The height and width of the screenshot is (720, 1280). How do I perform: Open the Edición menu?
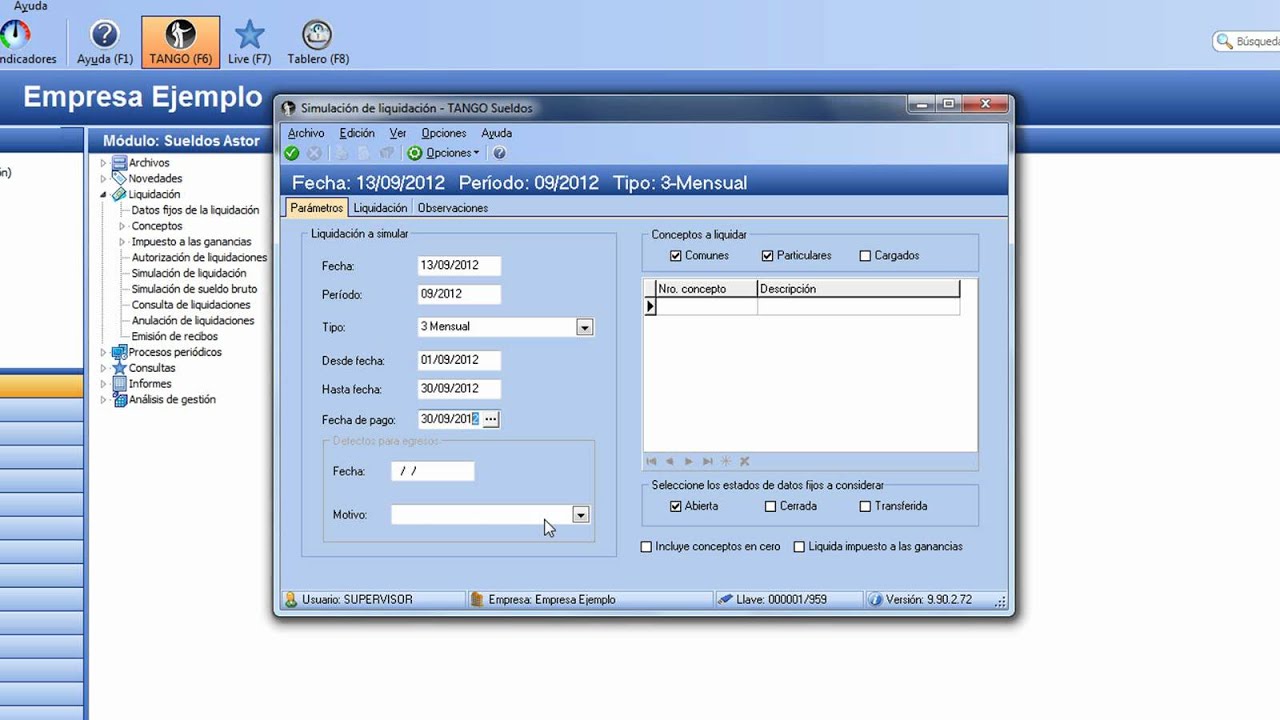click(357, 133)
